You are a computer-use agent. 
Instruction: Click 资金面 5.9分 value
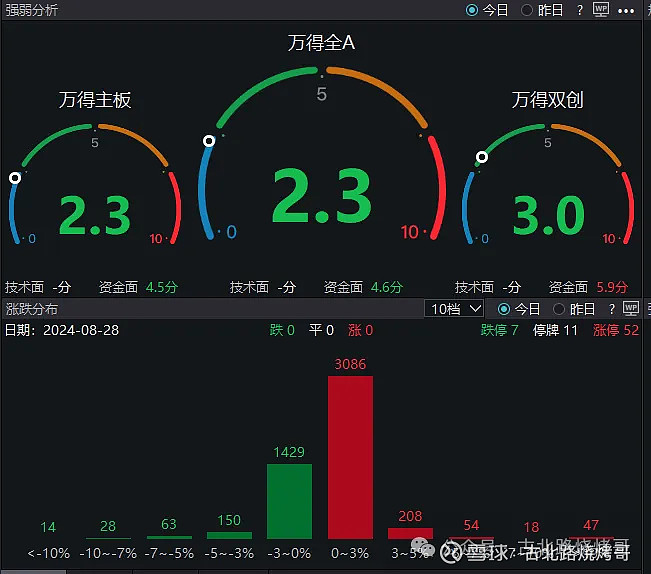[x=612, y=287]
